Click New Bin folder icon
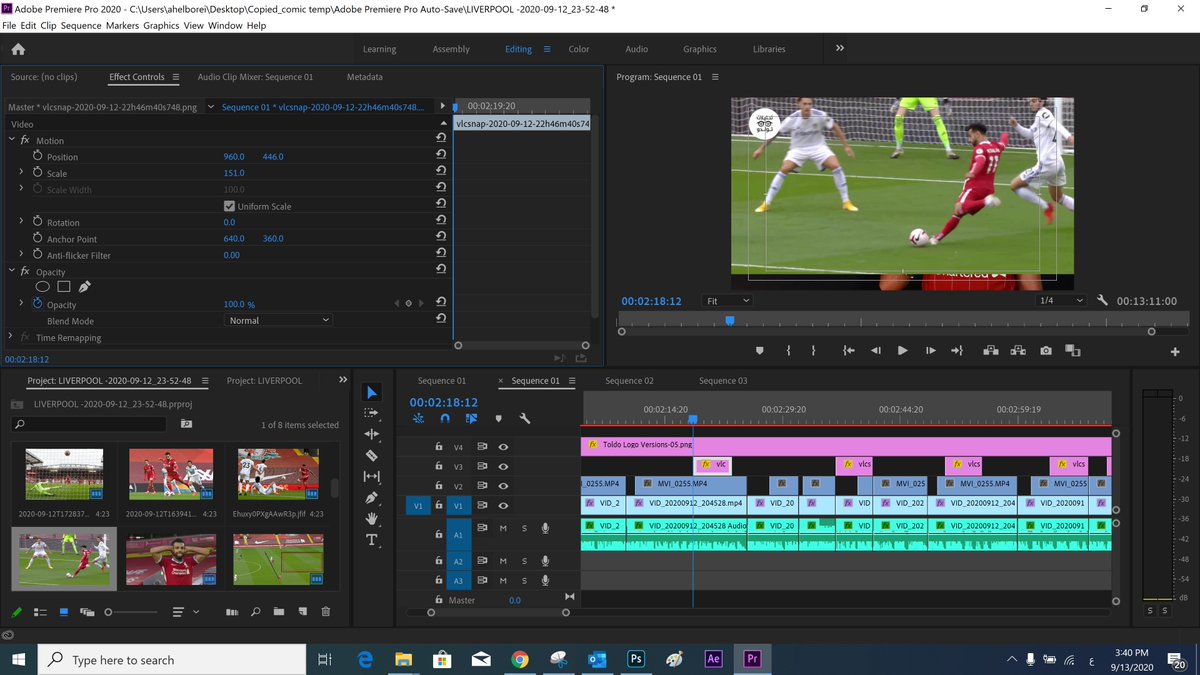Image resolution: width=1200 pixels, height=675 pixels. point(278,611)
